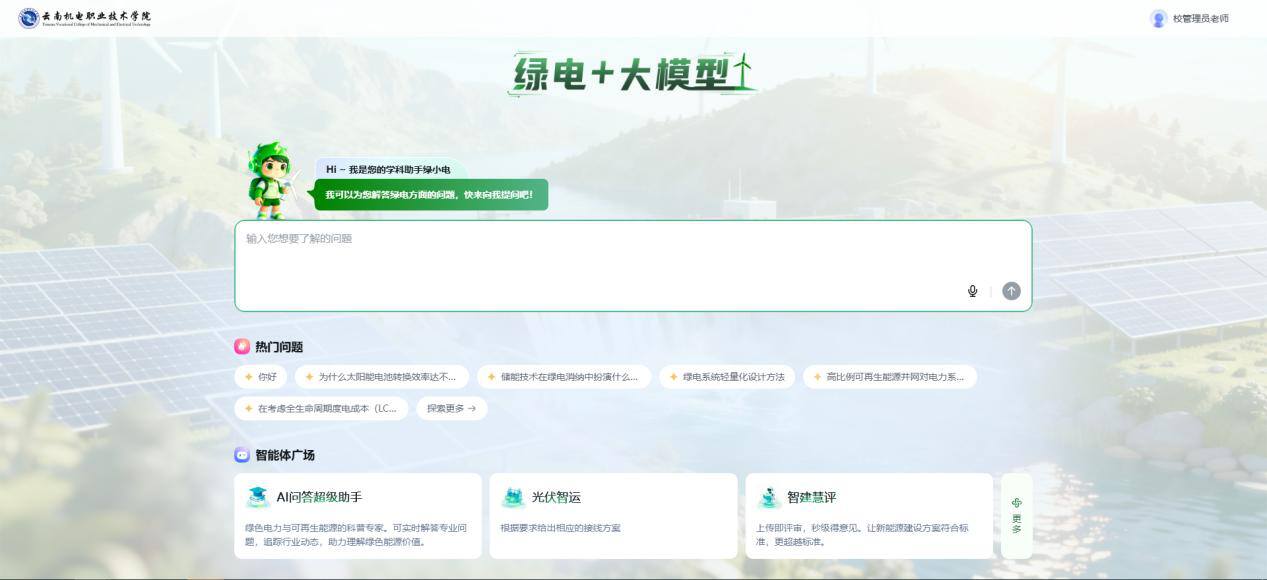Select the 你好 hot question chip
1267x580 pixels.
260,377
